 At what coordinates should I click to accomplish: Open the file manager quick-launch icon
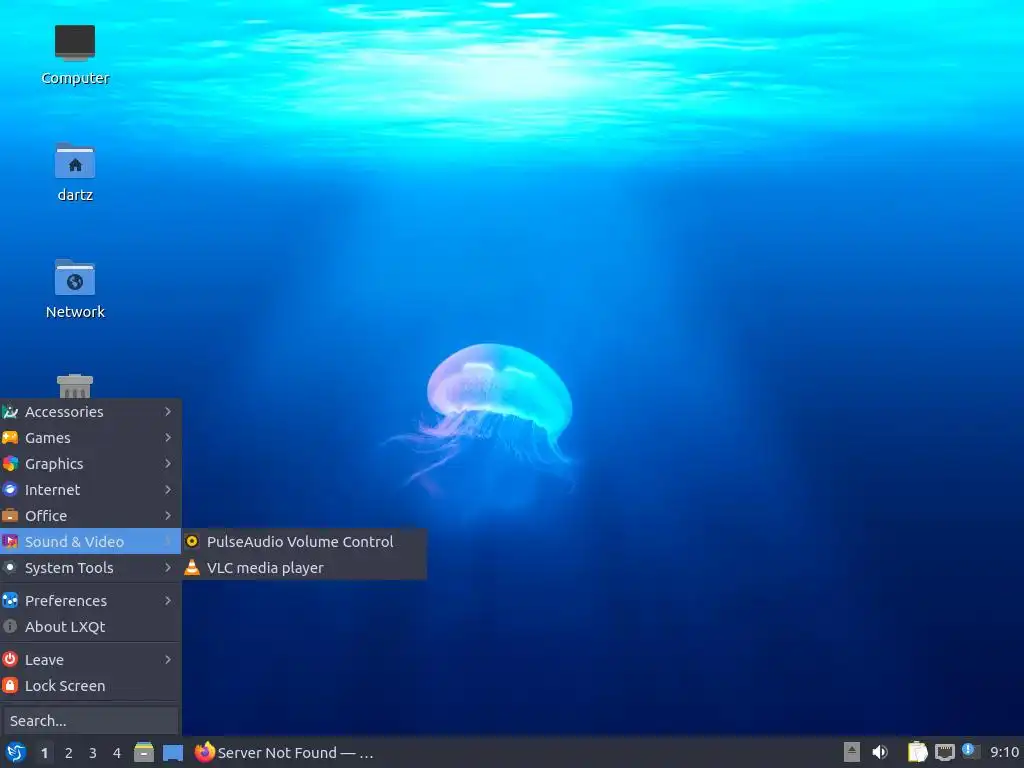click(144, 752)
